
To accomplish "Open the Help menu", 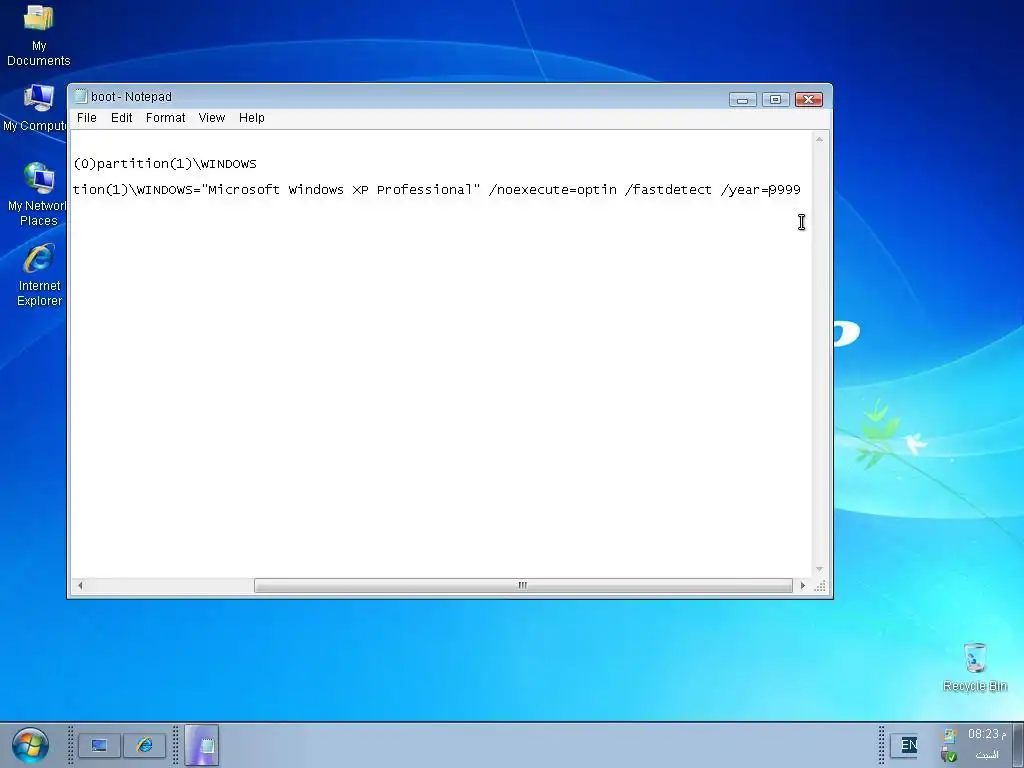I will (x=251, y=118).
